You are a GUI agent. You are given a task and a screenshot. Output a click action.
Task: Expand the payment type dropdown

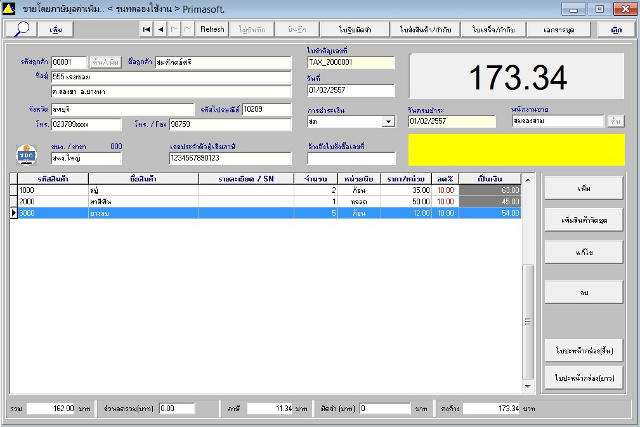pos(389,122)
